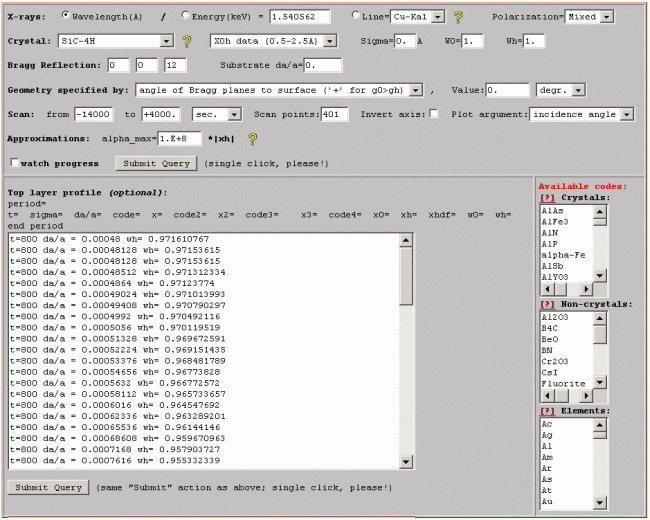Open the geometry specification dropdown
This screenshot has height=520, width=650.
click(x=415, y=90)
